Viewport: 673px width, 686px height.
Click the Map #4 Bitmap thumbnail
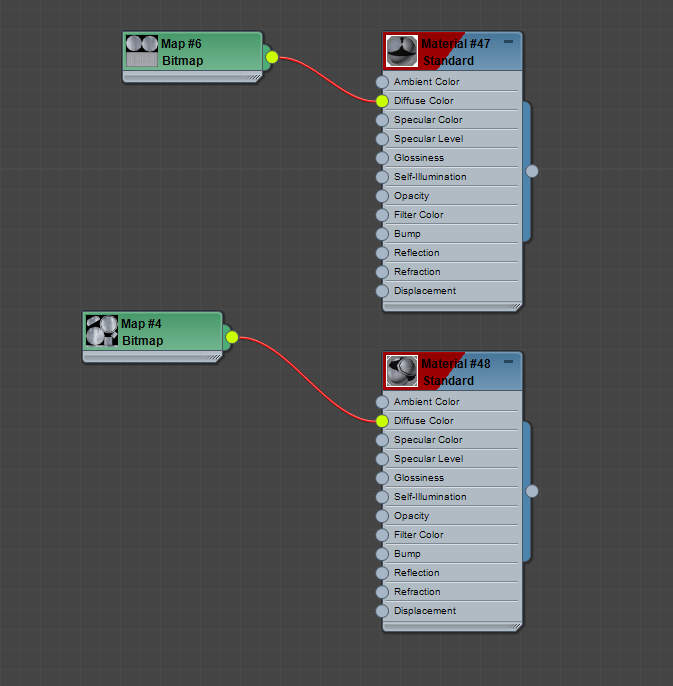[102, 332]
